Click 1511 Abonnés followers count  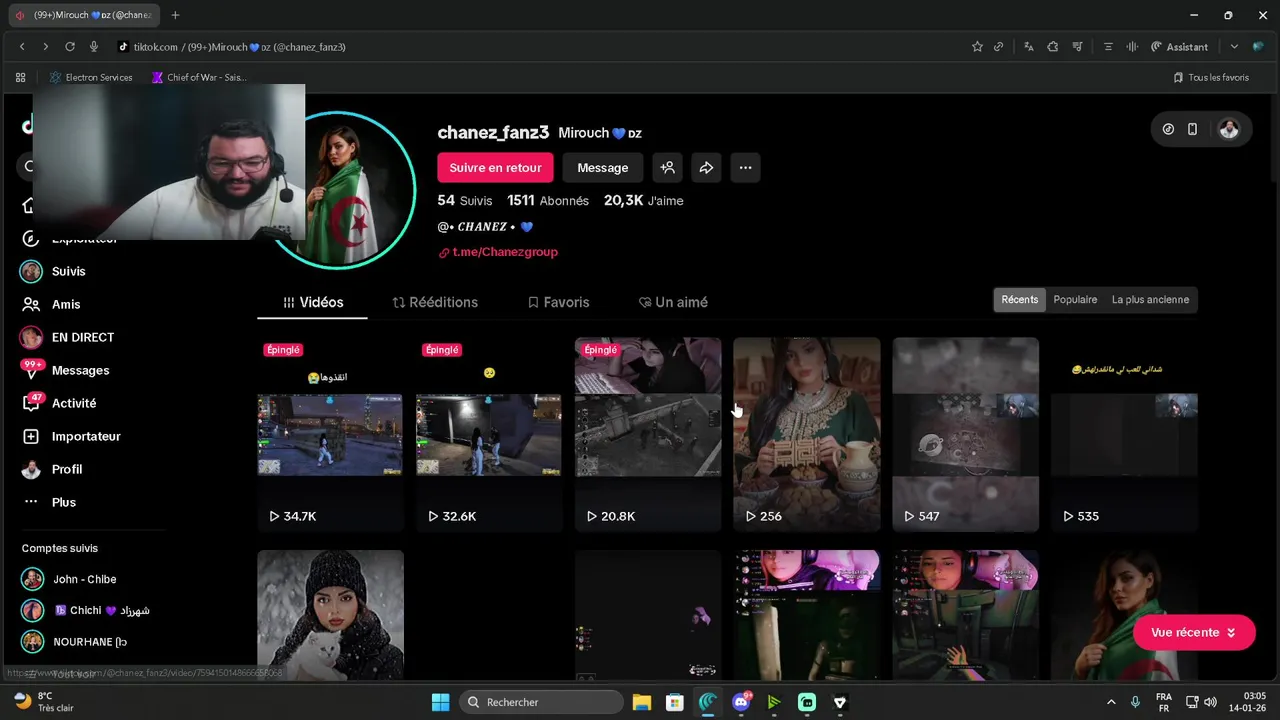pyautogui.click(x=548, y=200)
